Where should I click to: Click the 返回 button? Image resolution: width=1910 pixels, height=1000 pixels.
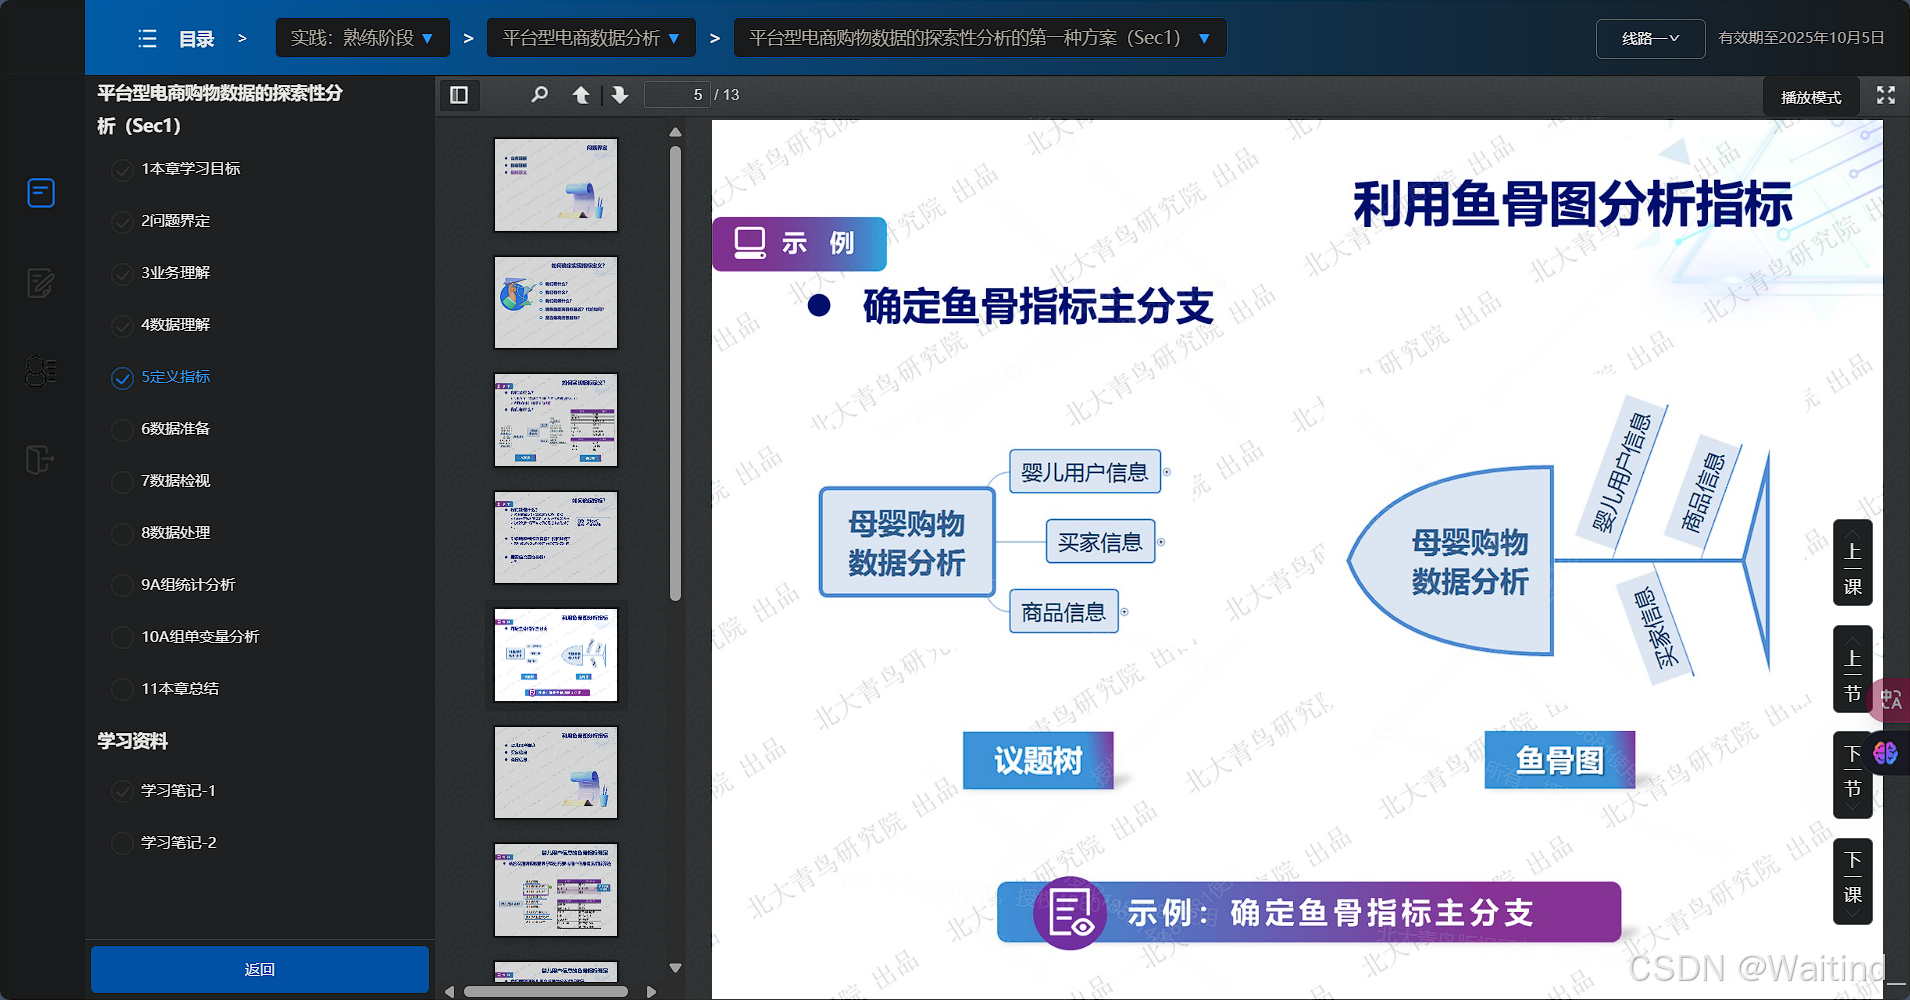[260, 969]
